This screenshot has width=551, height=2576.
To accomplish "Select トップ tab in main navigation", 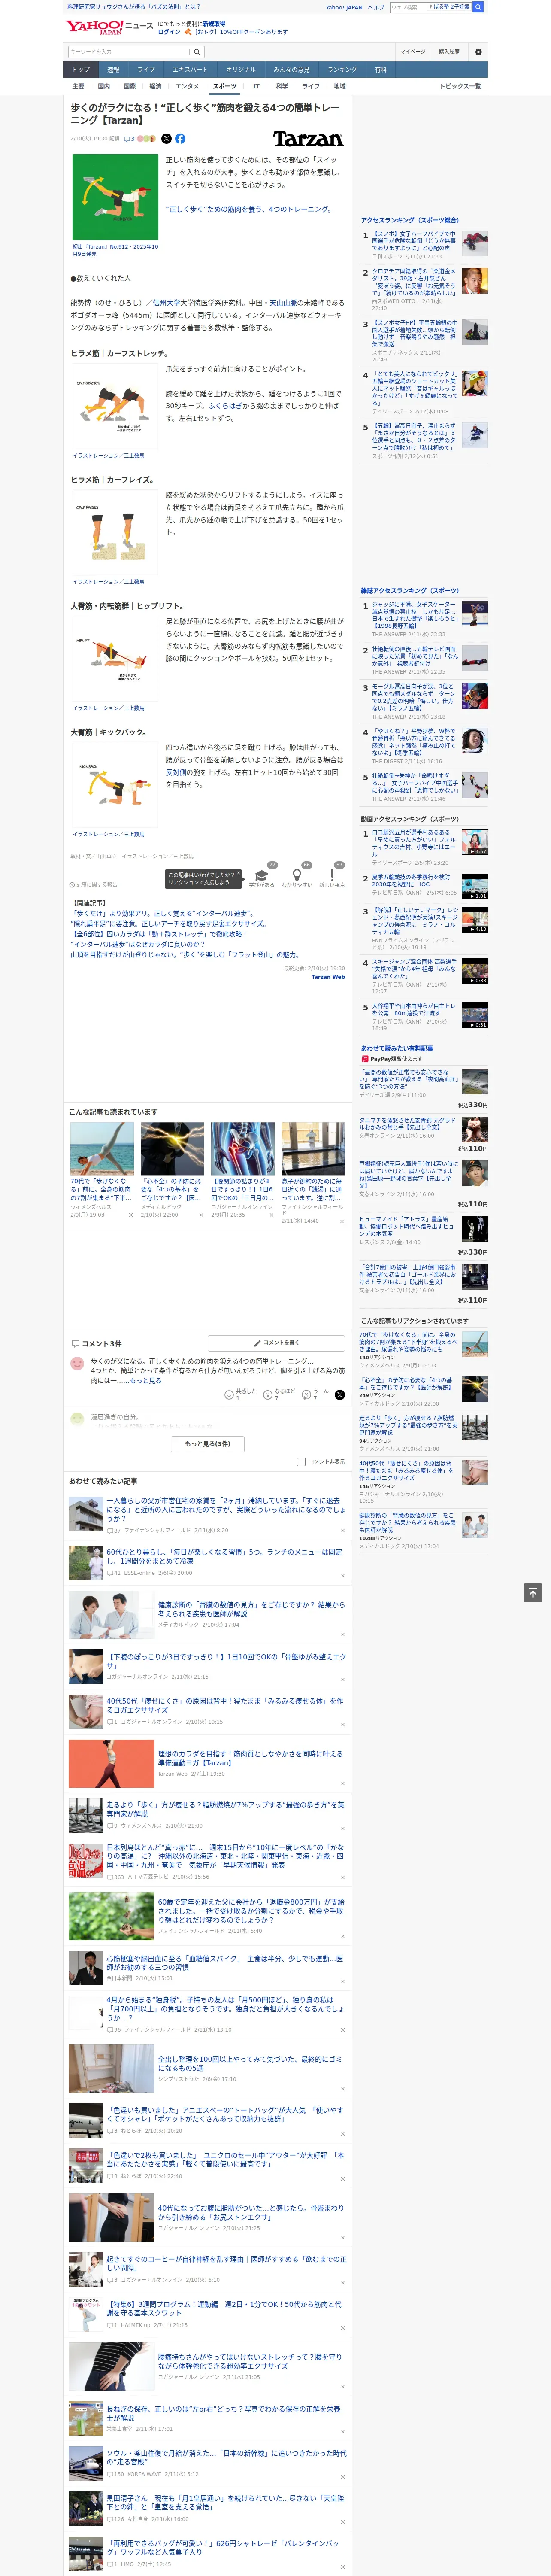I will pos(81,69).
